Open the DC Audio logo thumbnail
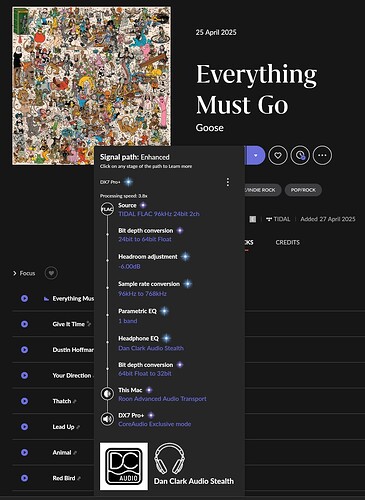The image size is (365, 500). 124,466
